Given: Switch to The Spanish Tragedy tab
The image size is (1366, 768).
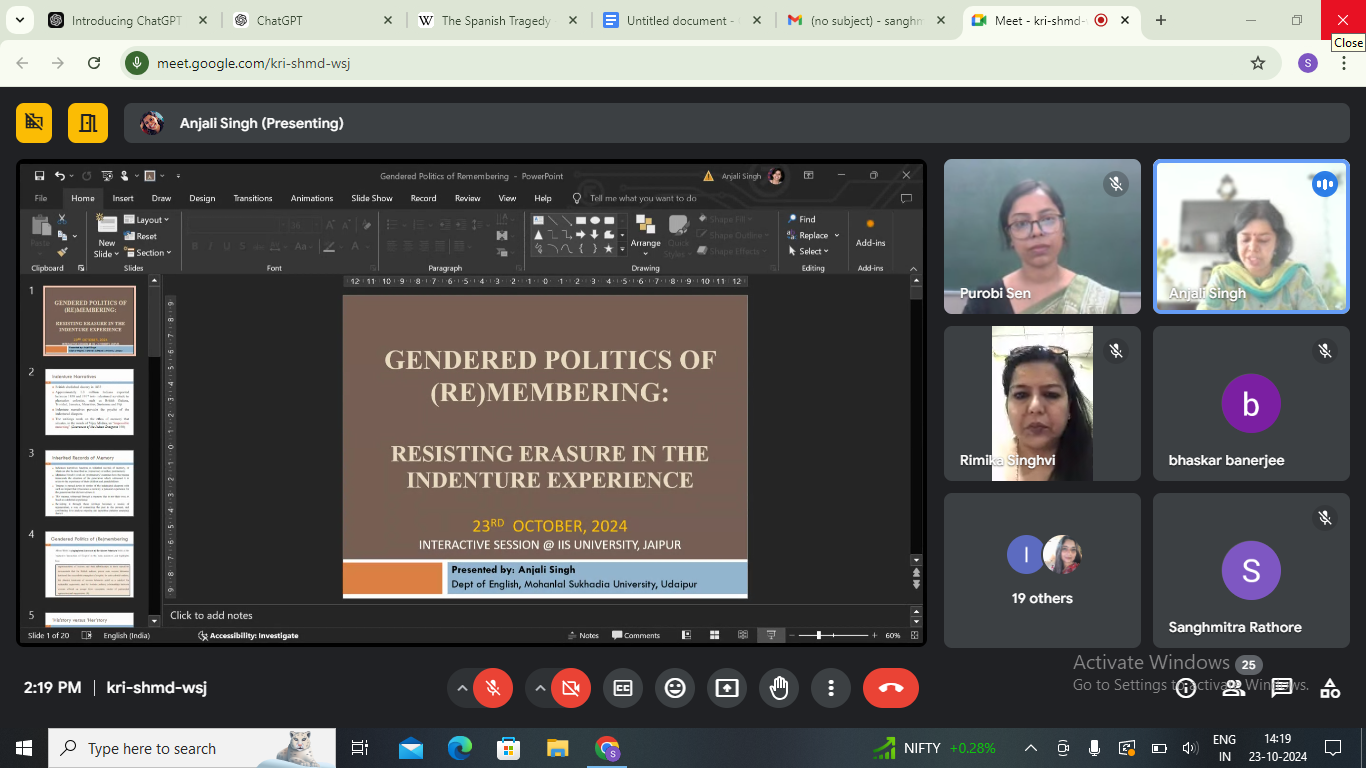Looking at the screenshot, I should point(495,20).
